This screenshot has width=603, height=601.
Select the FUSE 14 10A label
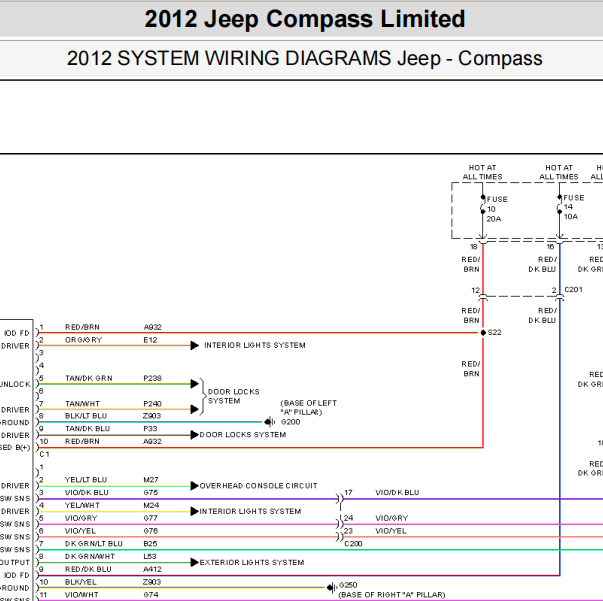point(573,207)
